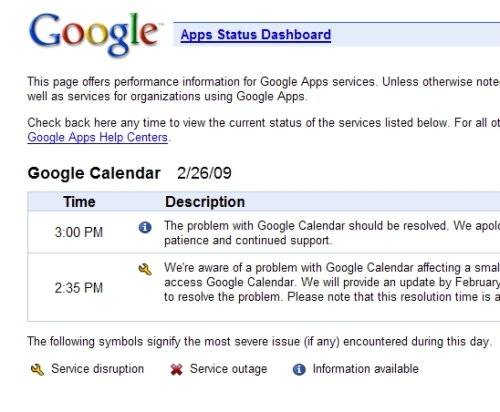Click the 3:00 PM time cell

[x=79, y=232]
